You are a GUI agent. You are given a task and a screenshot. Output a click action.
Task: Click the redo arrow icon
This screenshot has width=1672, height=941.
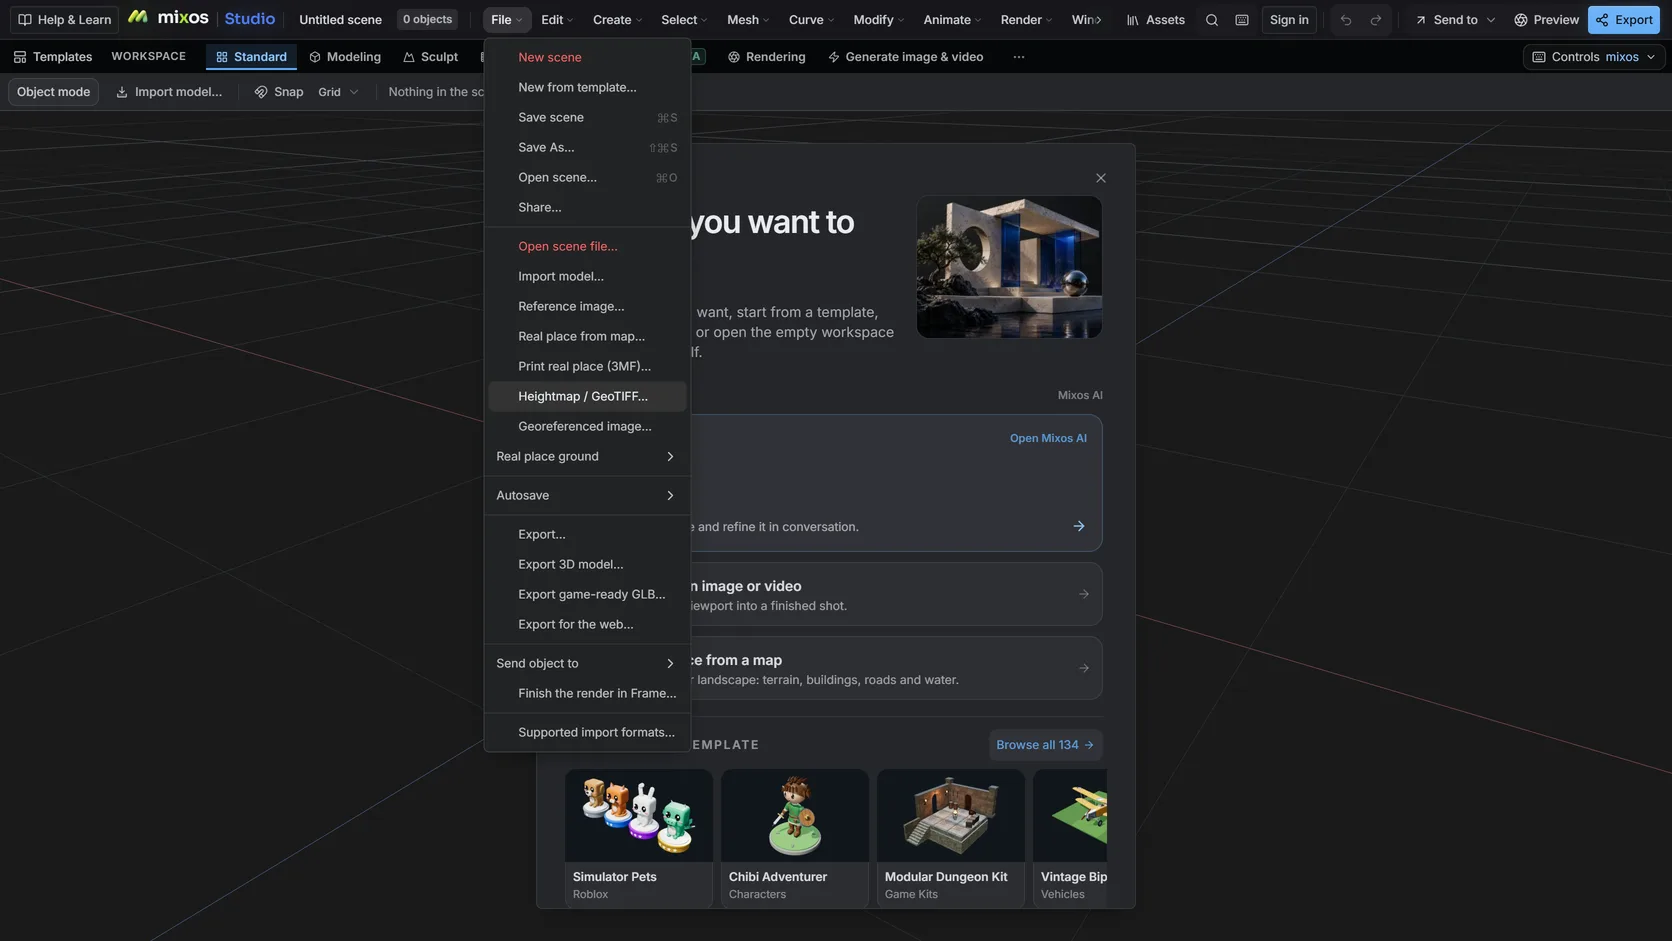pyautogui.click(x=1376, y=20)
